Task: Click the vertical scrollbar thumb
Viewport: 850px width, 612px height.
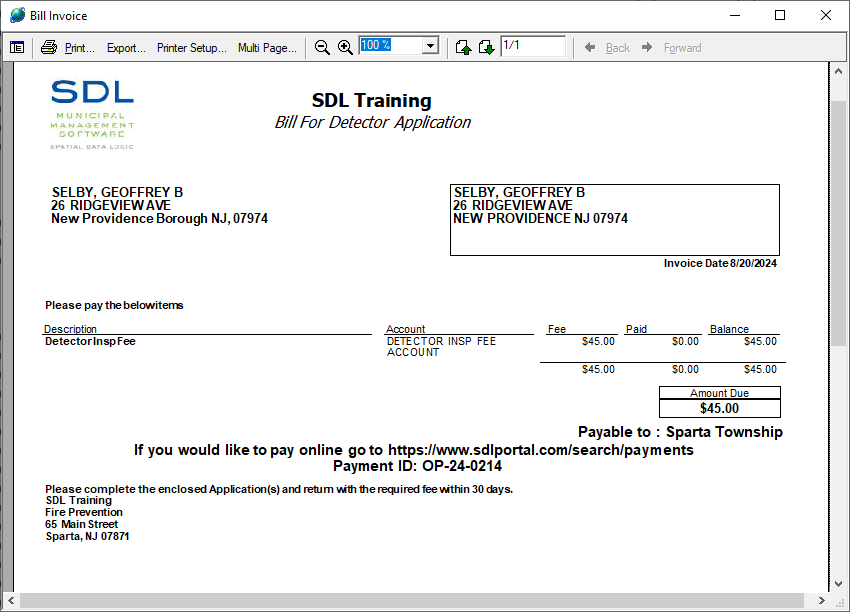Action: [x=839, y=223]
